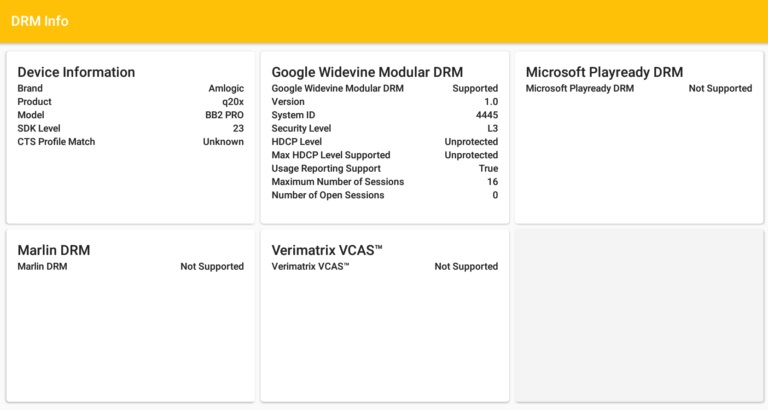Select the SDK Level value 23
The image size is (768, 410).
click(x=238, y=128)
